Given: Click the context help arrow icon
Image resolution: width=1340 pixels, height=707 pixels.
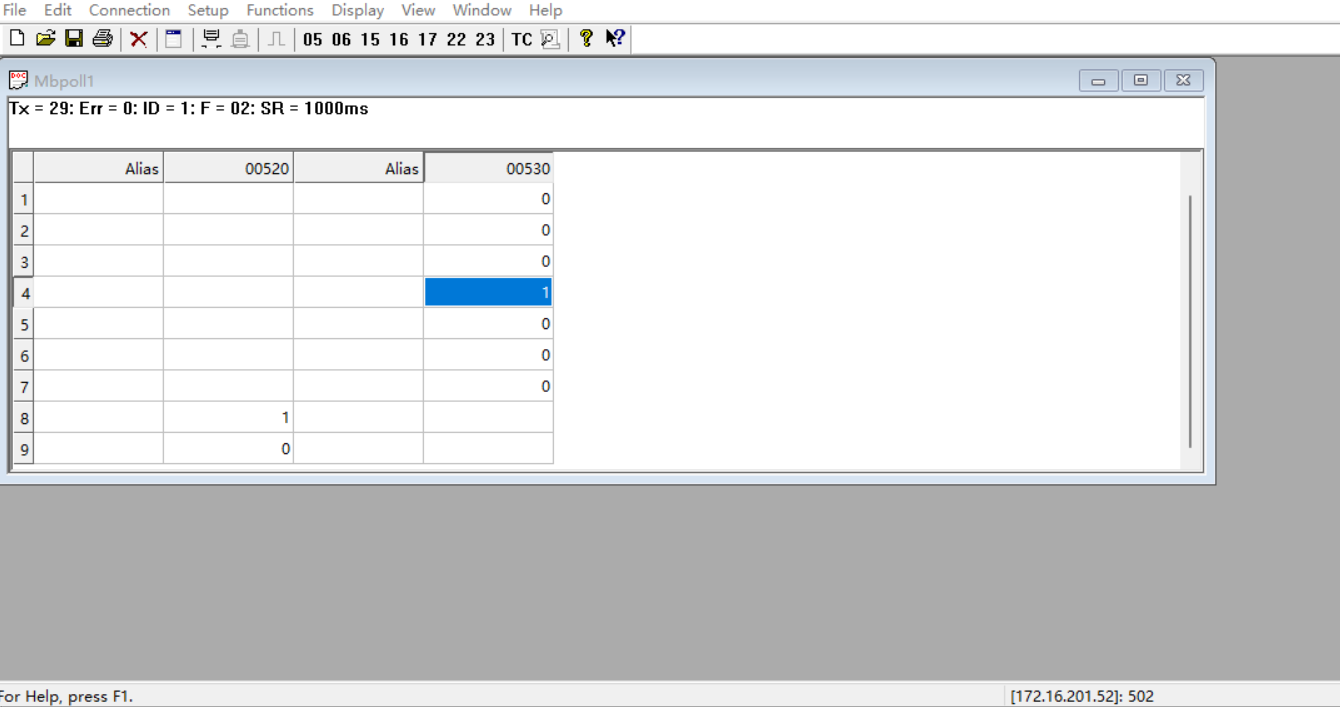Looking at the screenshot, I should pos(615,39).
